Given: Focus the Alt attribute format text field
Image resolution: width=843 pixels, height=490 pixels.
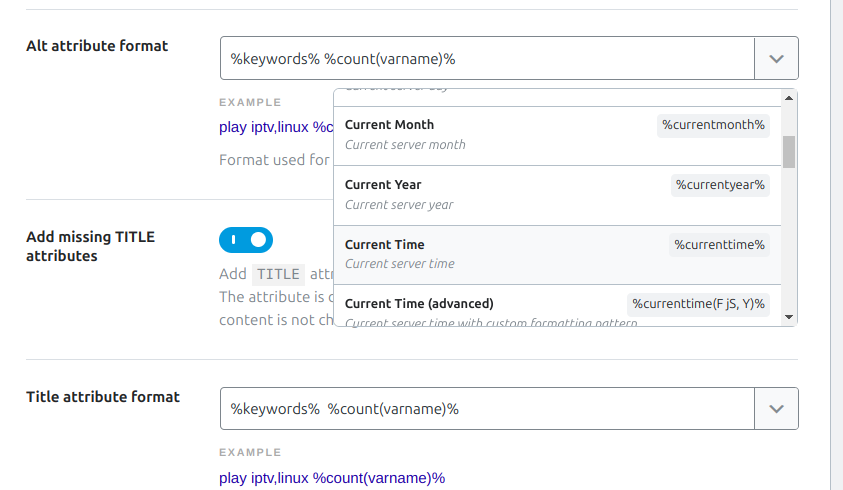Looking at the screenshot, I should tap(486, 58).
